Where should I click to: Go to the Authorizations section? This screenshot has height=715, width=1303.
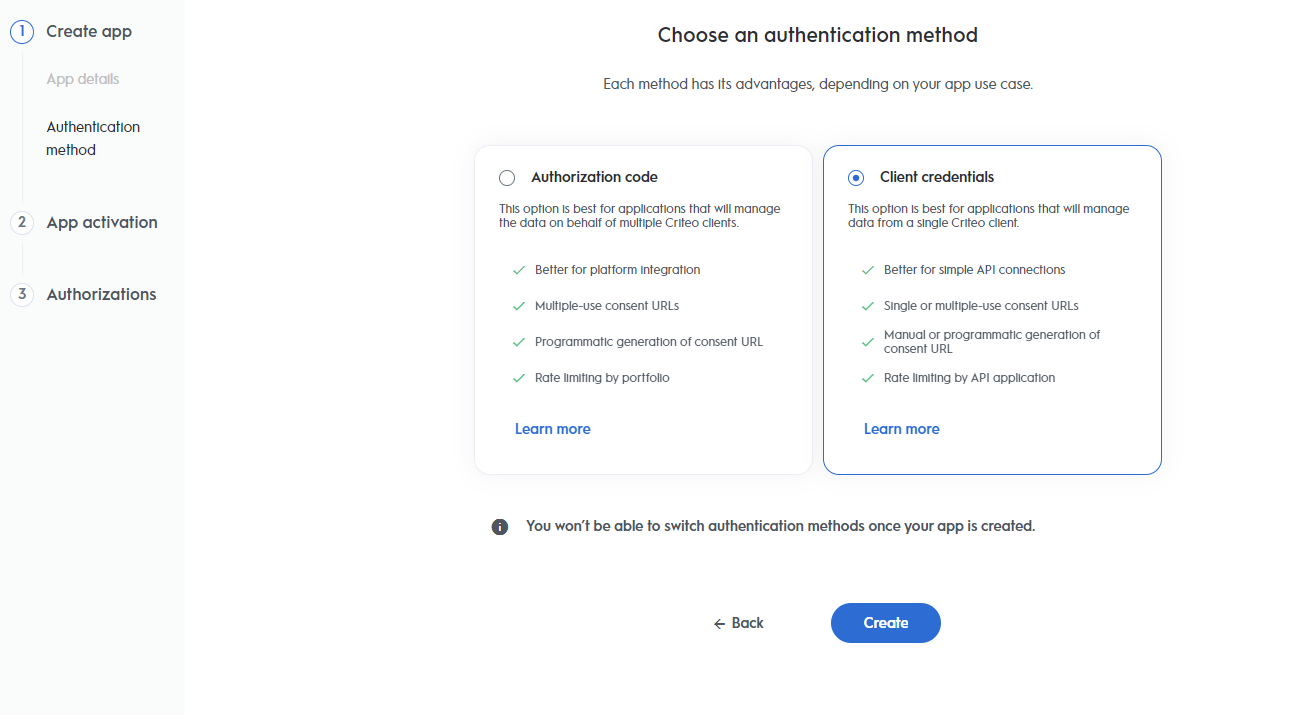tap(101, 295)
